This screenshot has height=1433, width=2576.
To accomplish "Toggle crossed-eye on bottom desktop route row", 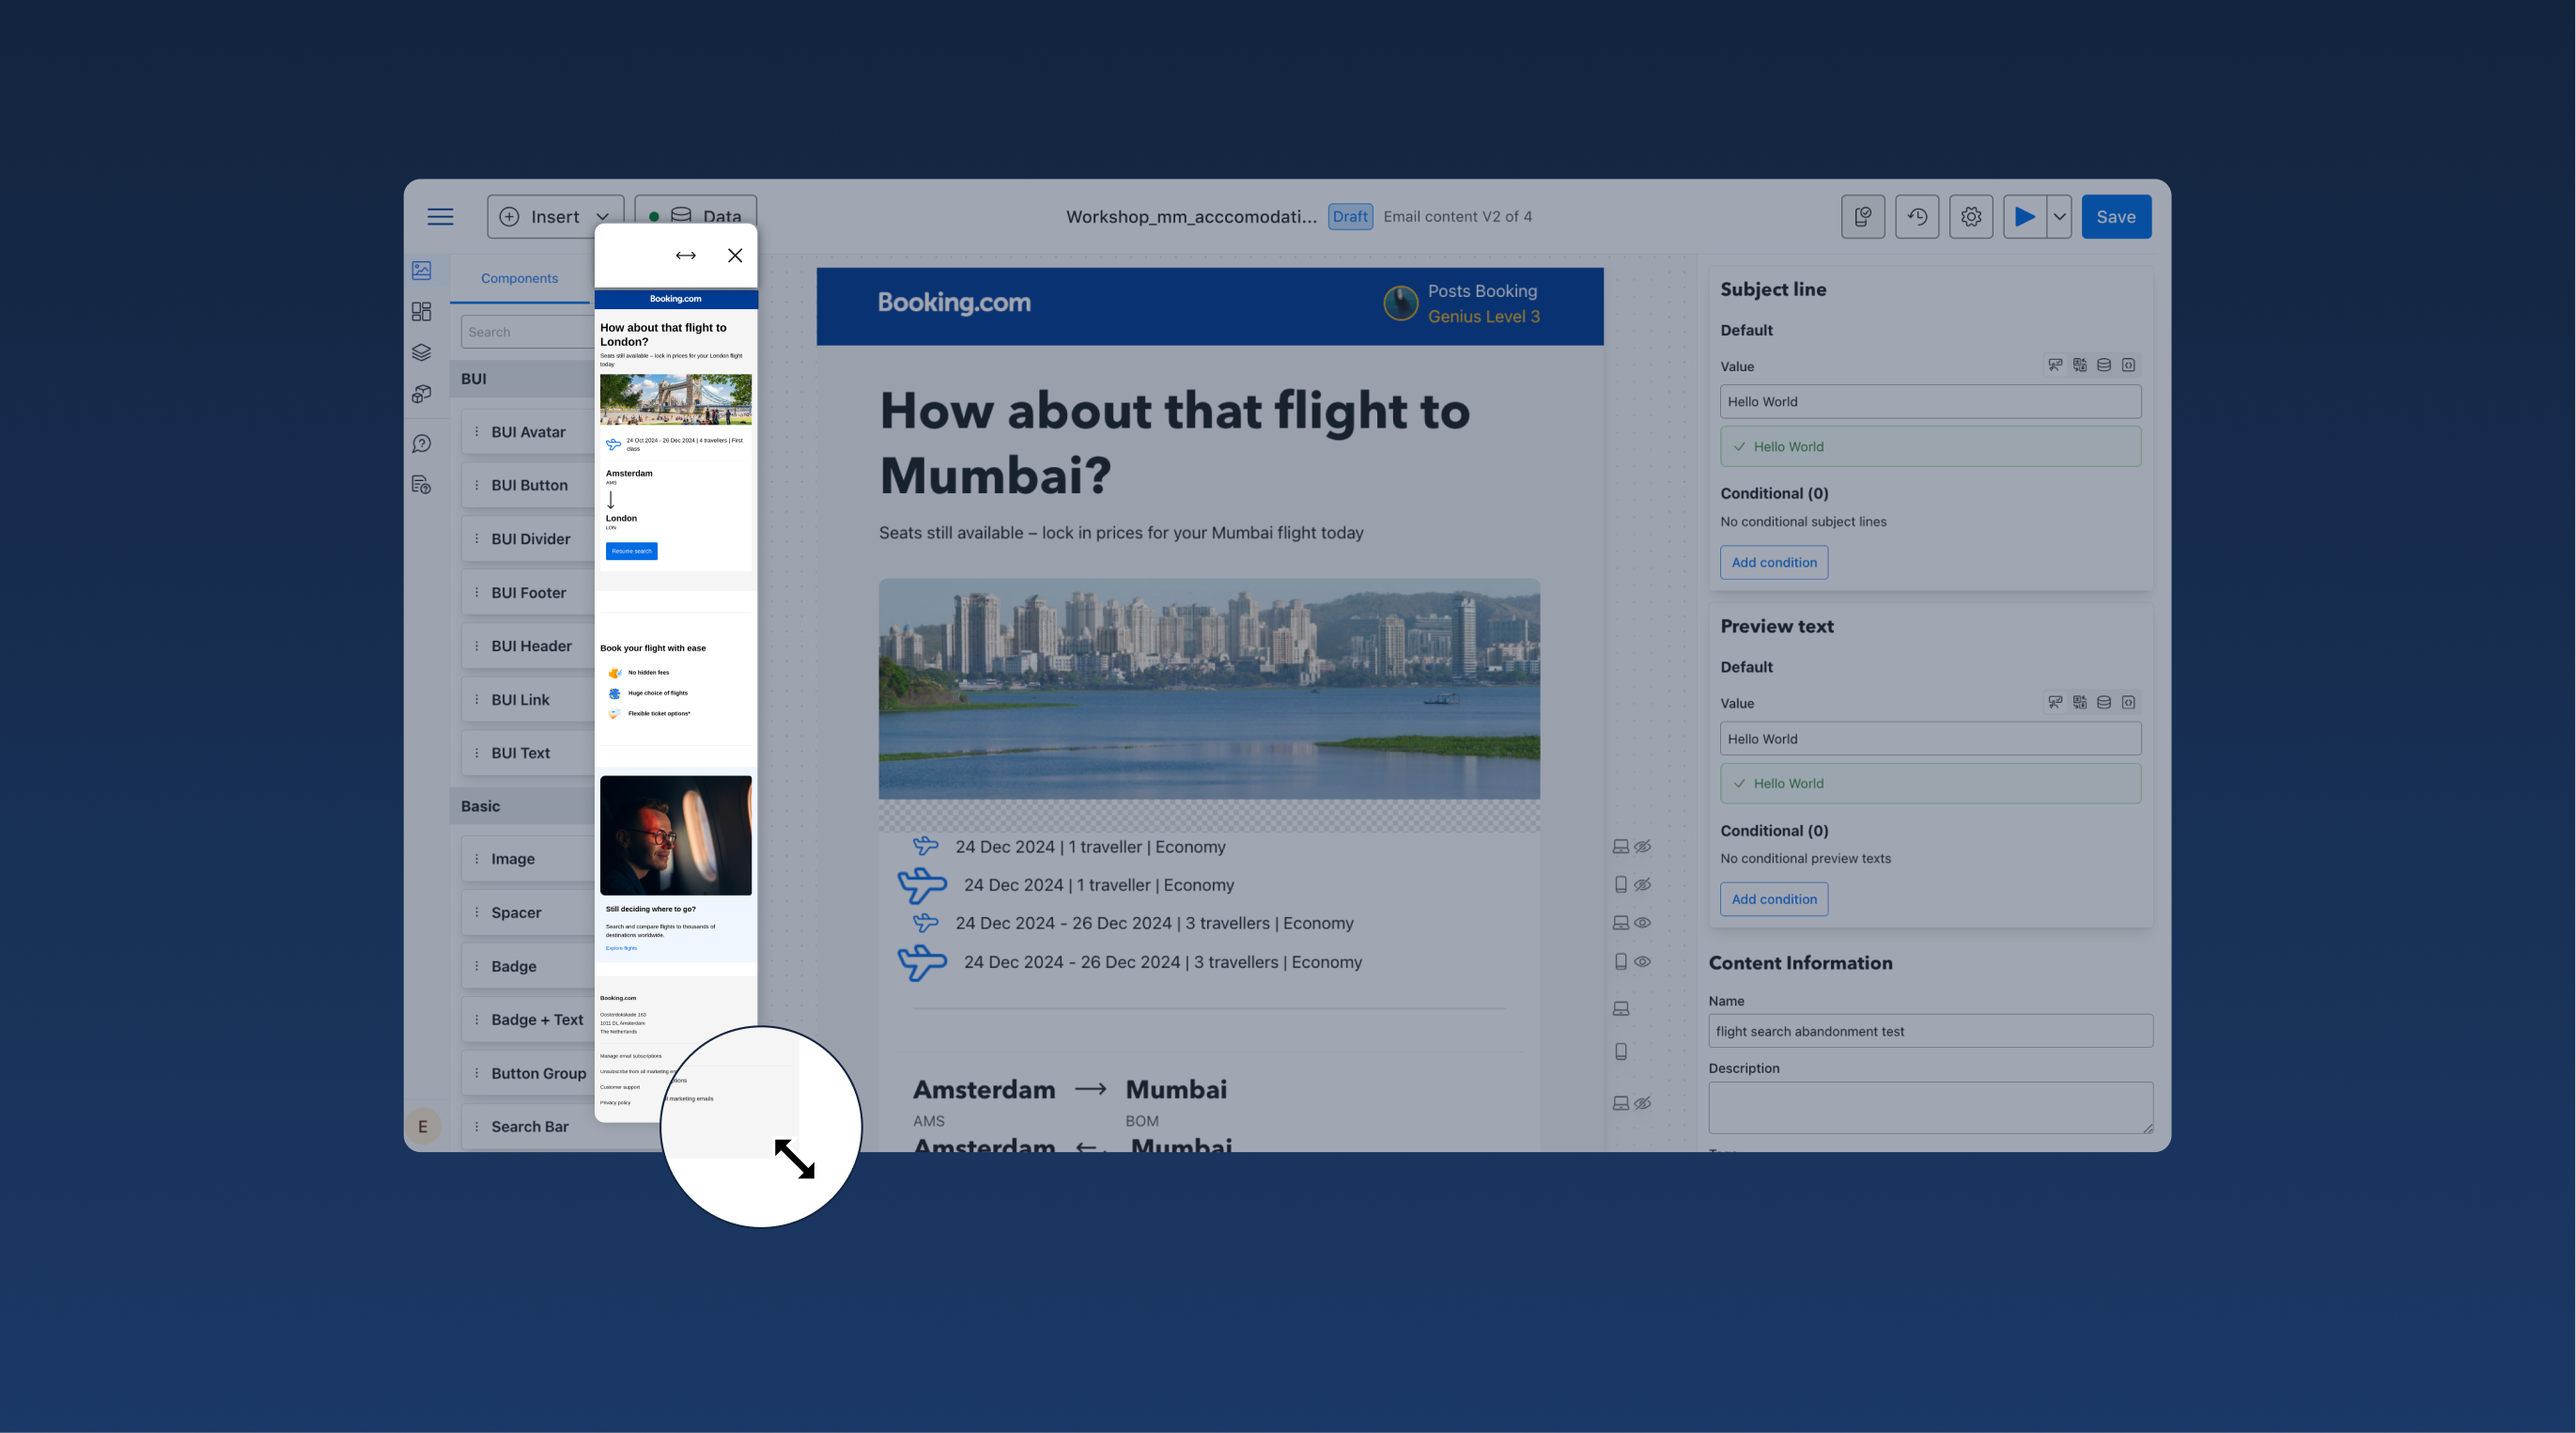I will [1643, 1104].
